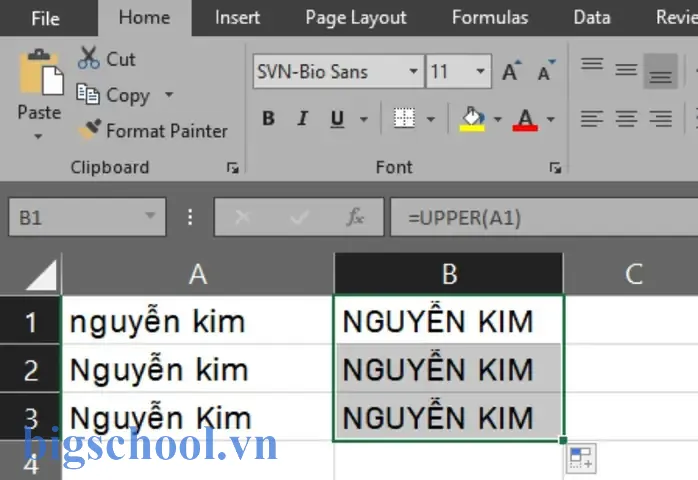Toggle Underline formatting
This screenshot has width=698, height=480.
(x=337, y=119)
